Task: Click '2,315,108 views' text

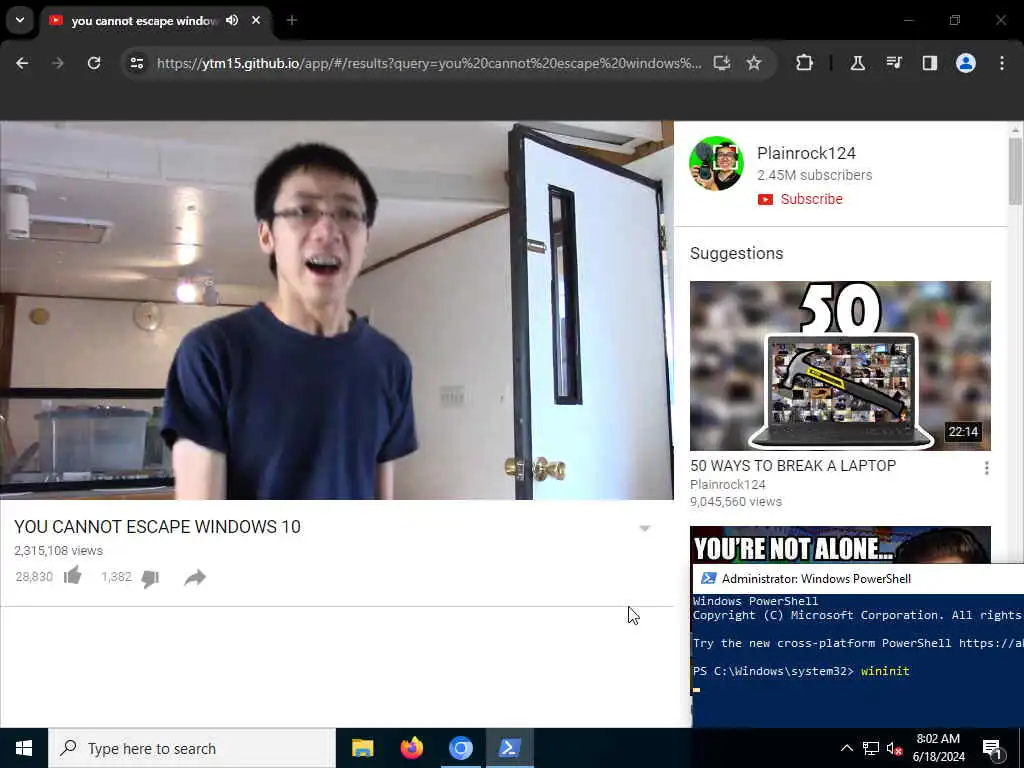Action: tap(59, 551)
